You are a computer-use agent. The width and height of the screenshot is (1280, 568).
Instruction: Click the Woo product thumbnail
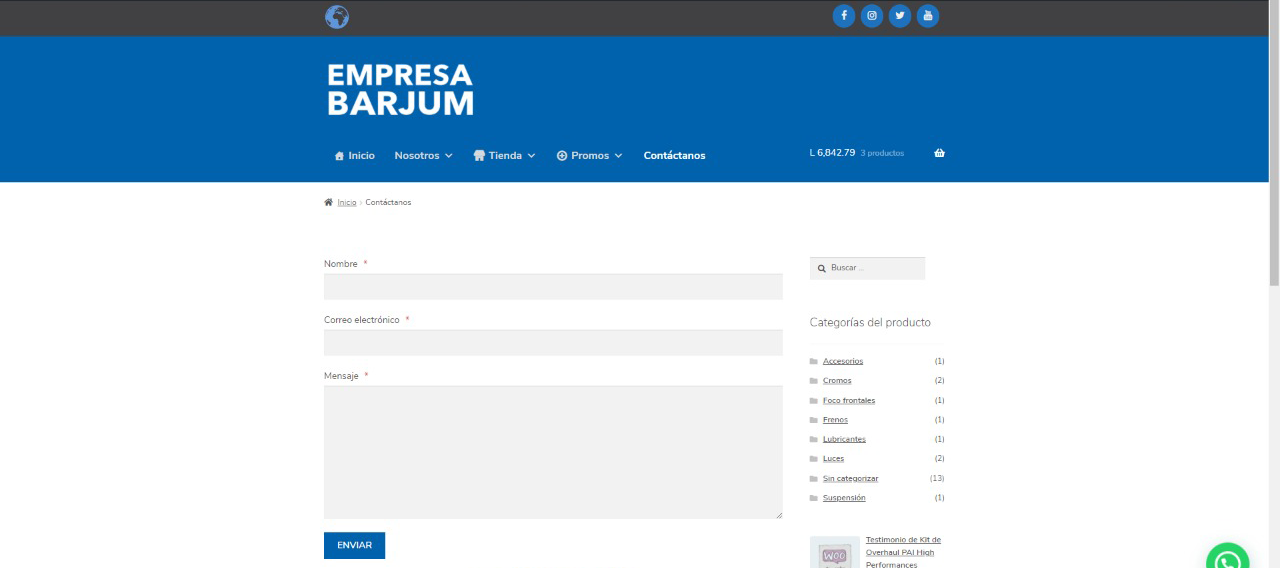(x=835, y=553)
